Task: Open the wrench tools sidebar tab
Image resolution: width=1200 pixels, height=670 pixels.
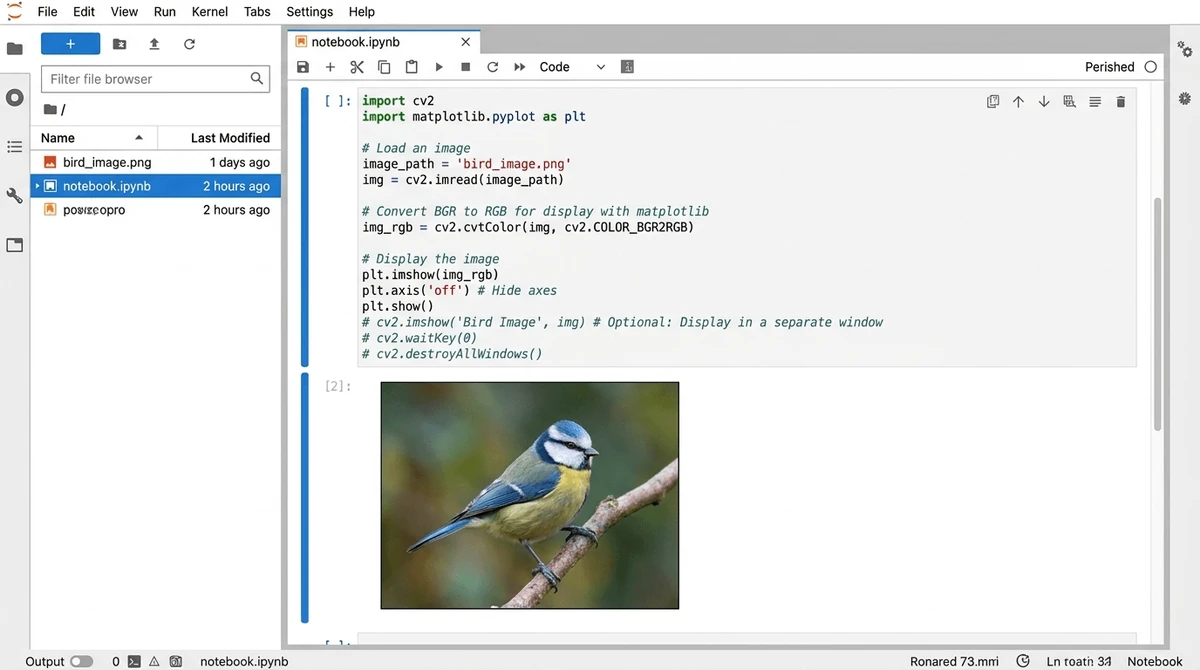Action: [14, 196]
